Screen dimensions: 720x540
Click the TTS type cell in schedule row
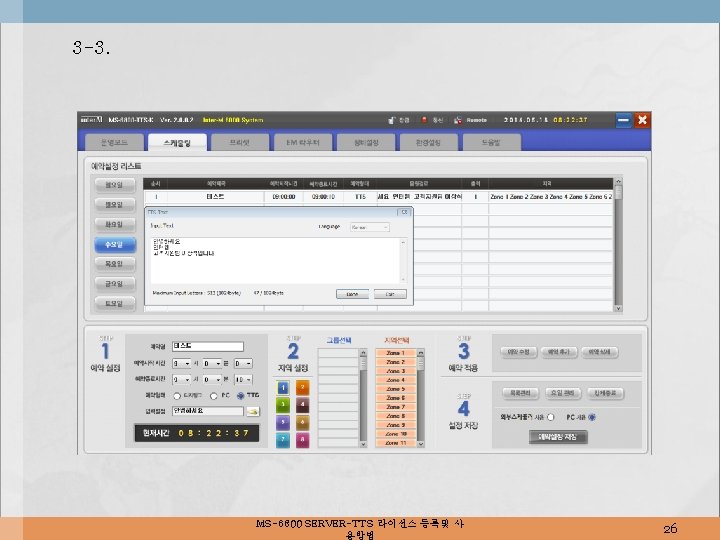click(x=360, y=197)
